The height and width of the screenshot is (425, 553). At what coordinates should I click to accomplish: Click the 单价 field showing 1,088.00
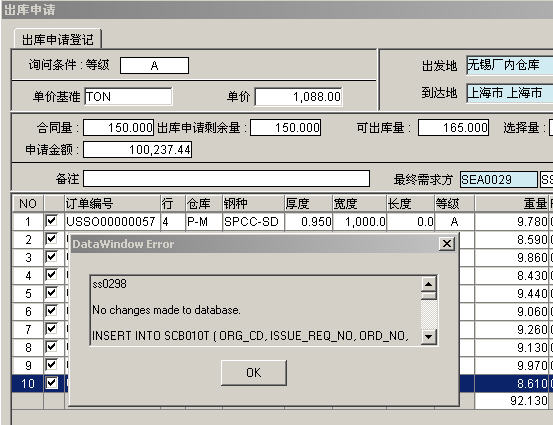298,96
